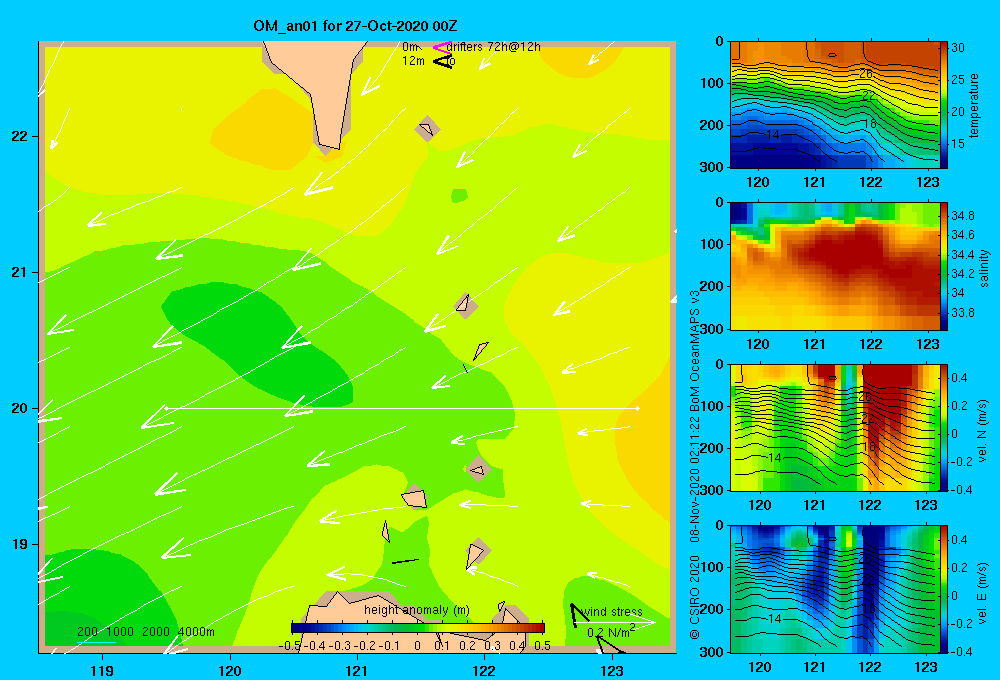Image resolution: width=1000 pixels, height=680 pixels.
Task: Click the black wind stress reference arrow
Action: coord(578,614)
